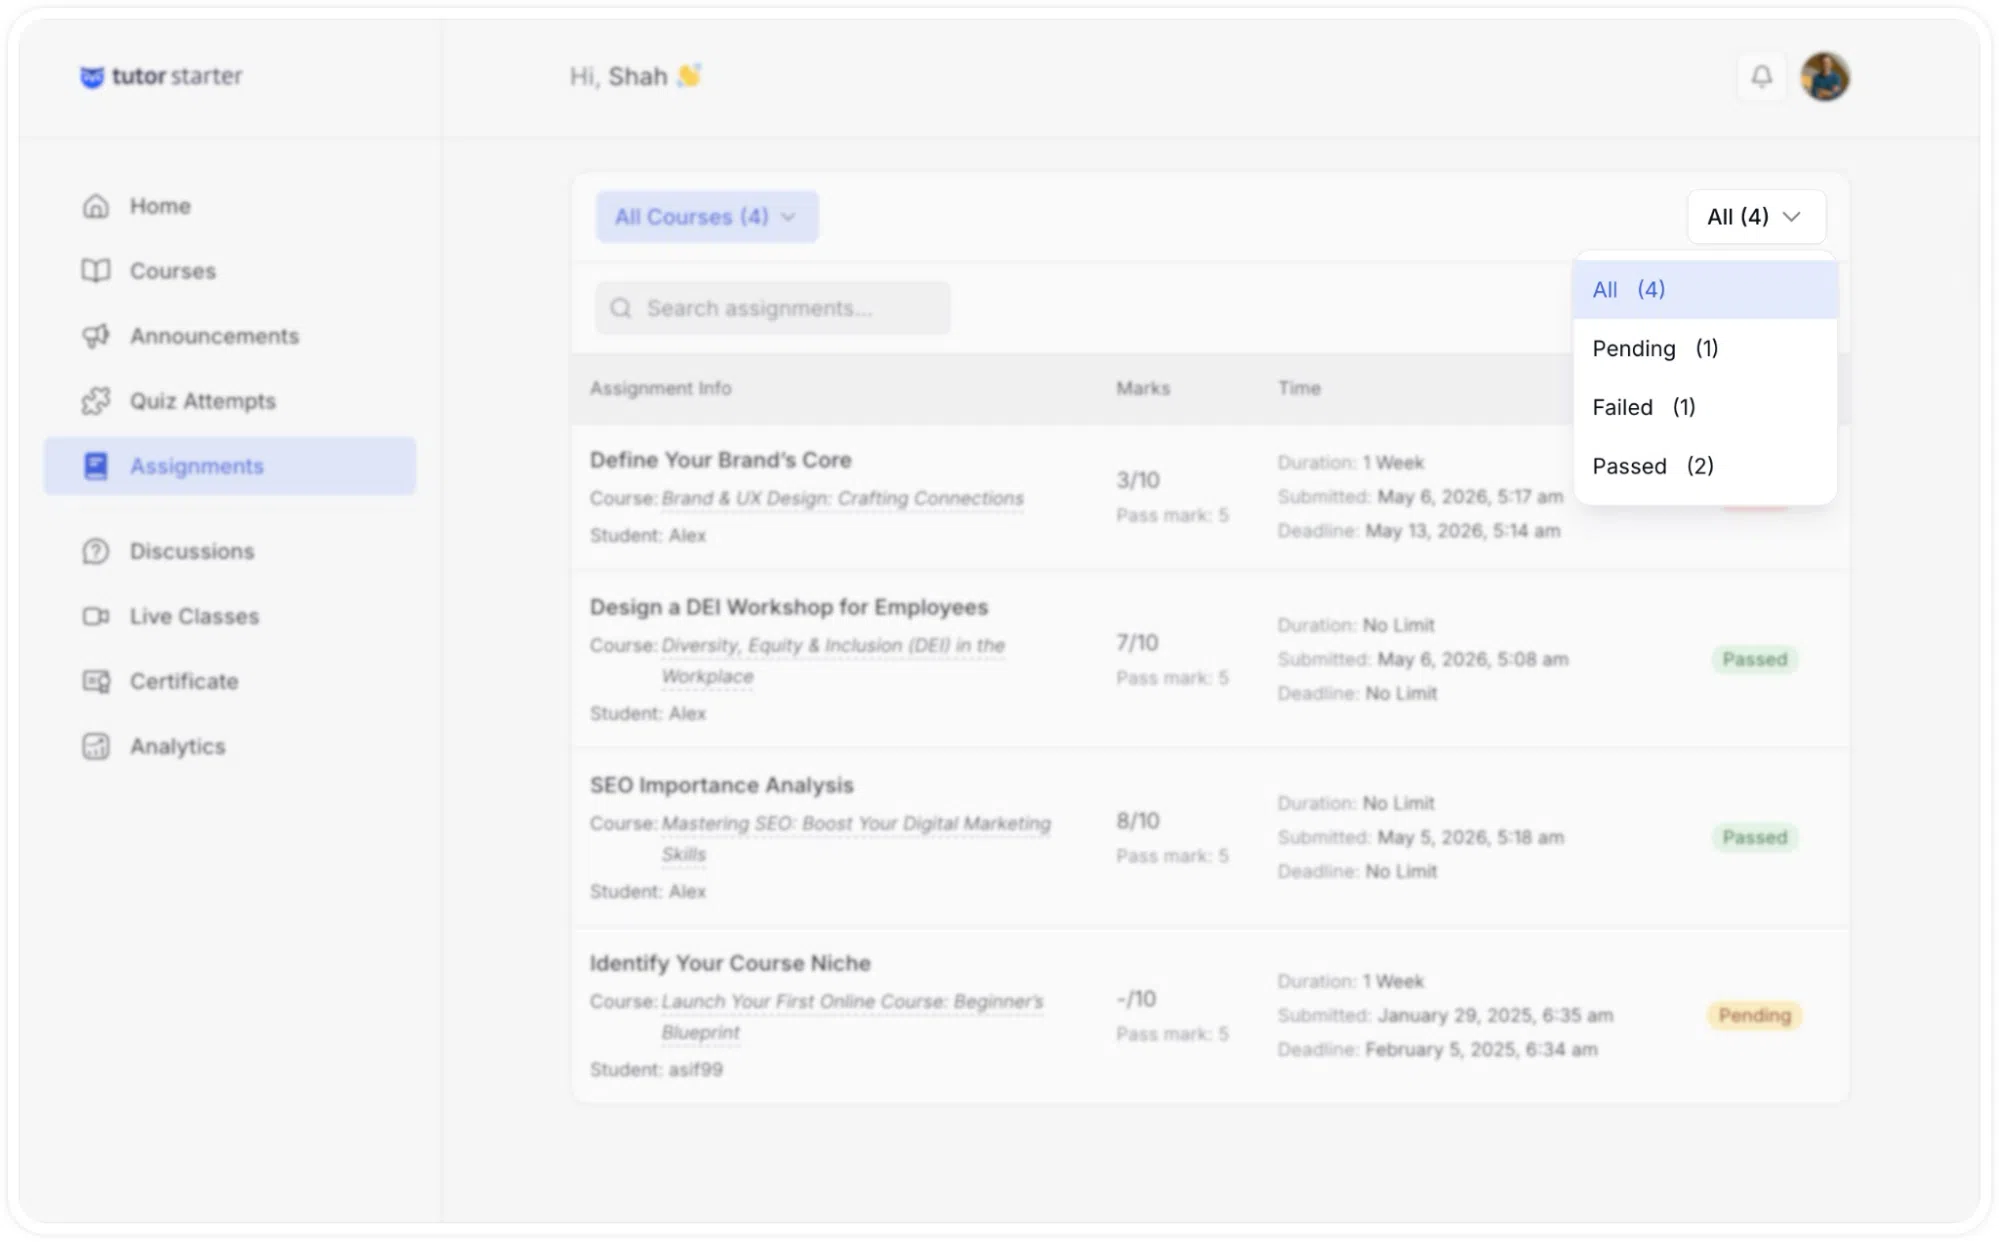Open the notifications bell
Screen dimensions: 1999x1242
pos(1761,77)
